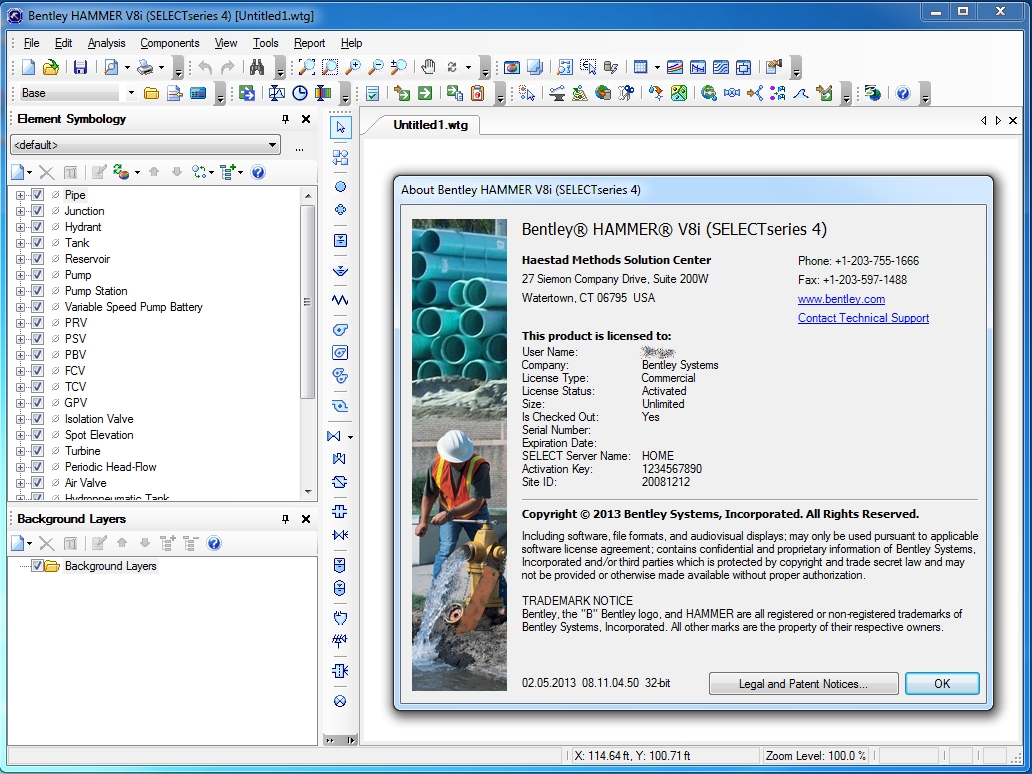This screenshot has height=774, width=1032.
Task: Click the Element Symbology scrollbar thumb
Action: 307,302
